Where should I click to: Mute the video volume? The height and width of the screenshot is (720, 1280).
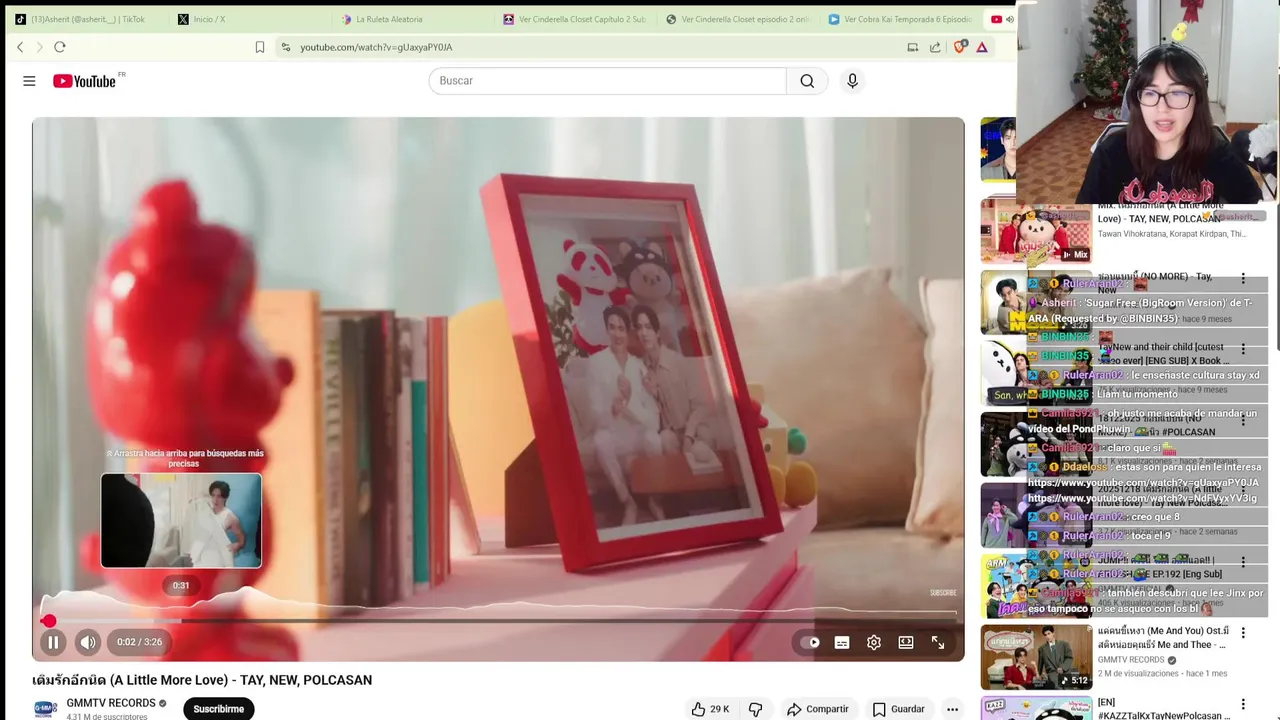tap(88, 642)
